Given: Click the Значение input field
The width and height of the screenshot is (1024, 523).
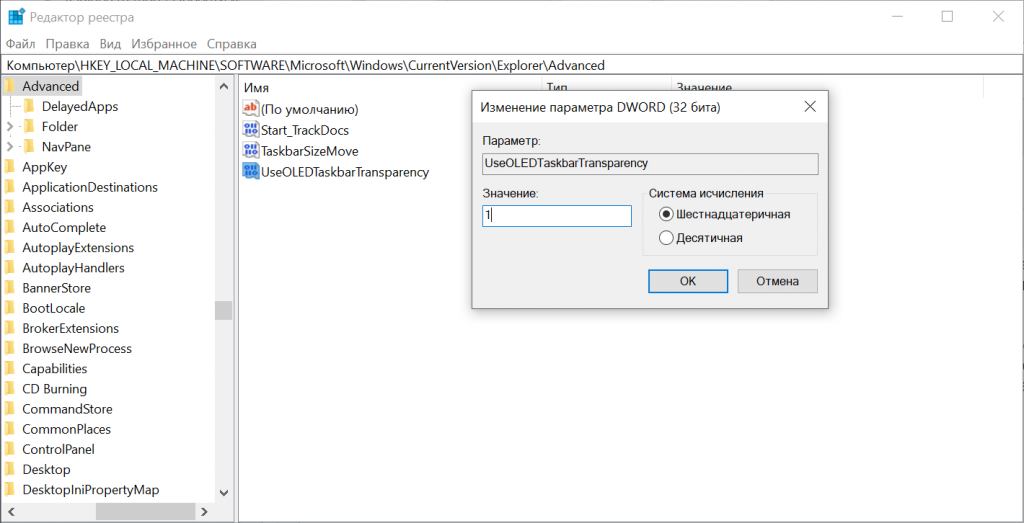Looking at the screenshot, I should [x=556, y=216].
